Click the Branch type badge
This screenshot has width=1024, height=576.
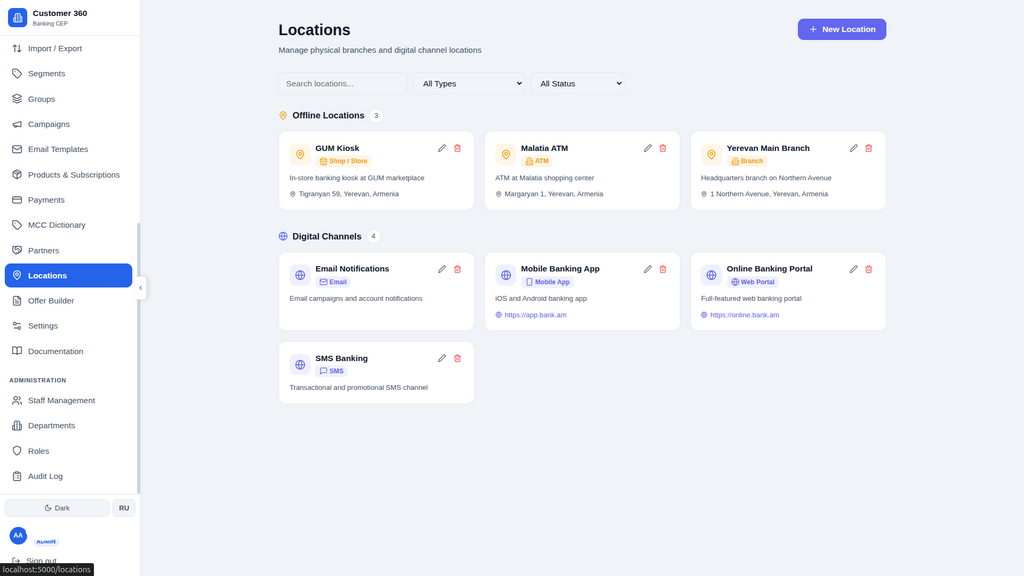pyautogui.click(x=746, y=161)
